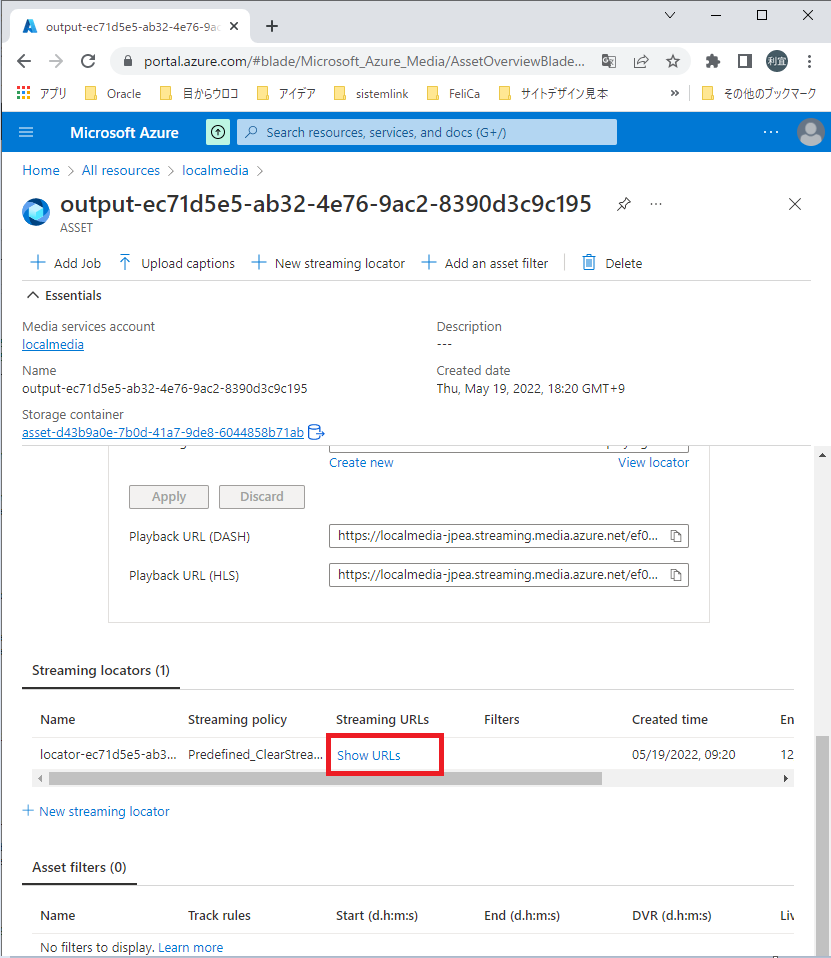Click the locator table left scroll arrow
The height and width of the screenshot is (958, 831).
[40, 778]
